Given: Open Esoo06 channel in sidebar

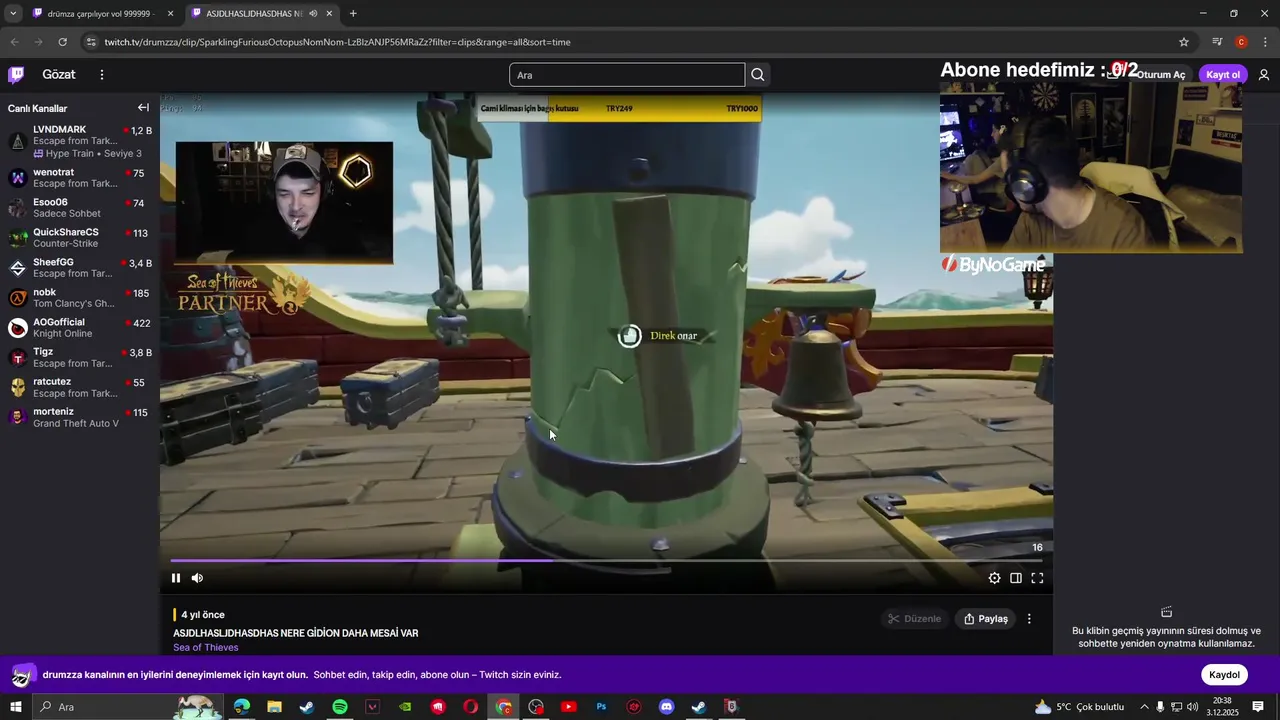Looking at the screenshot, I should tap(80, 208).
